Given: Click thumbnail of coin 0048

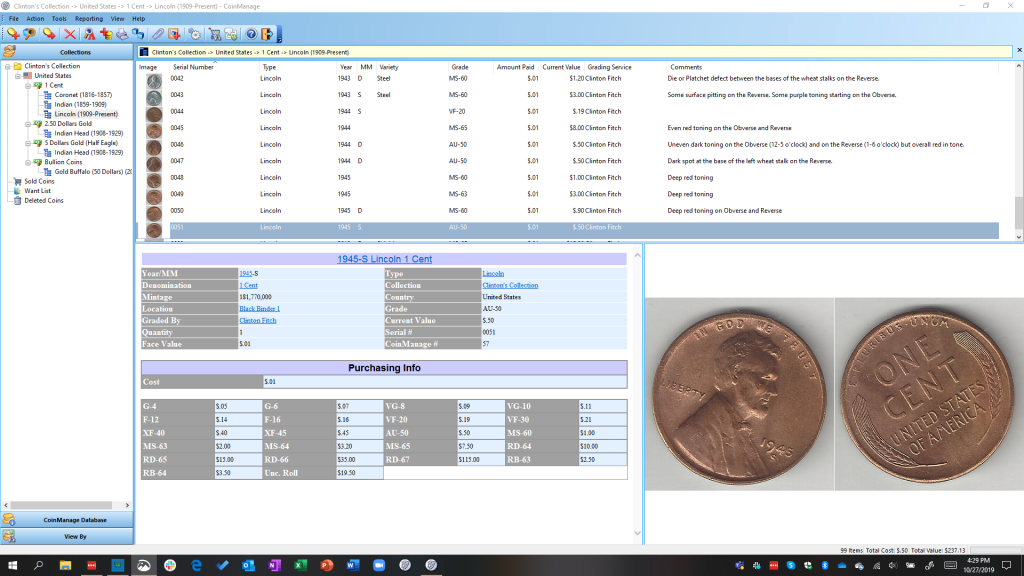Looking at the screenshot, I should click(154, 180).
